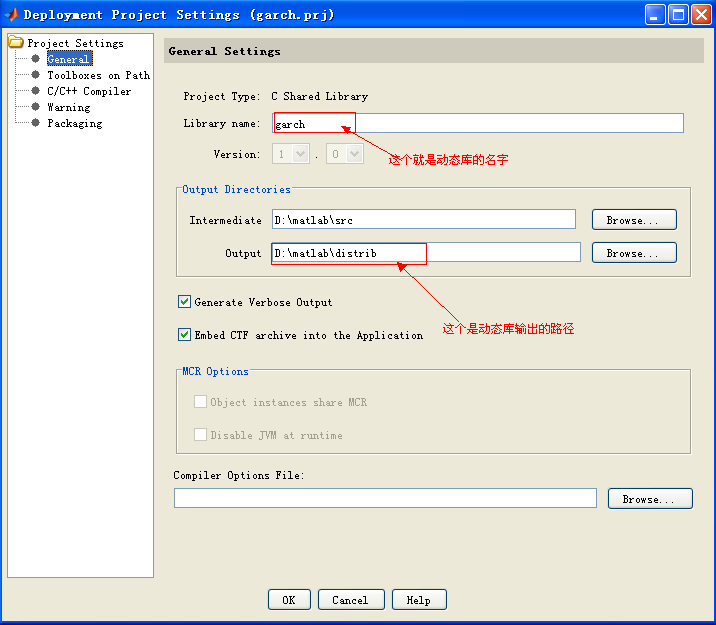Image resolution: width=716 pixels, height=625 pixels.
Task: Select General in the settings tree
Action: point(68,59)
